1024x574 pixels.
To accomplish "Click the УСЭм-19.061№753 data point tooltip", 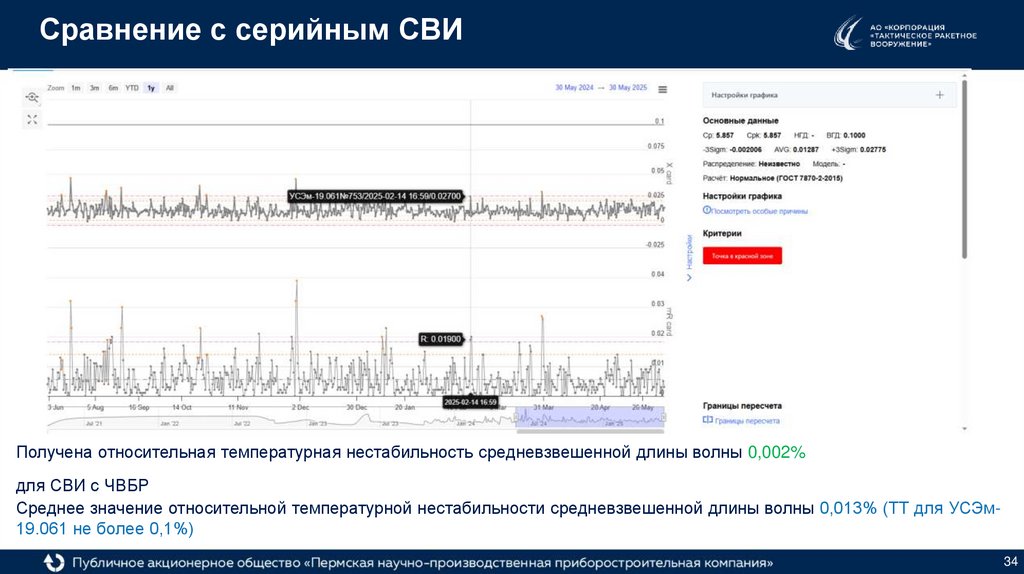I will pyautogui.click(x=376, y=196).
